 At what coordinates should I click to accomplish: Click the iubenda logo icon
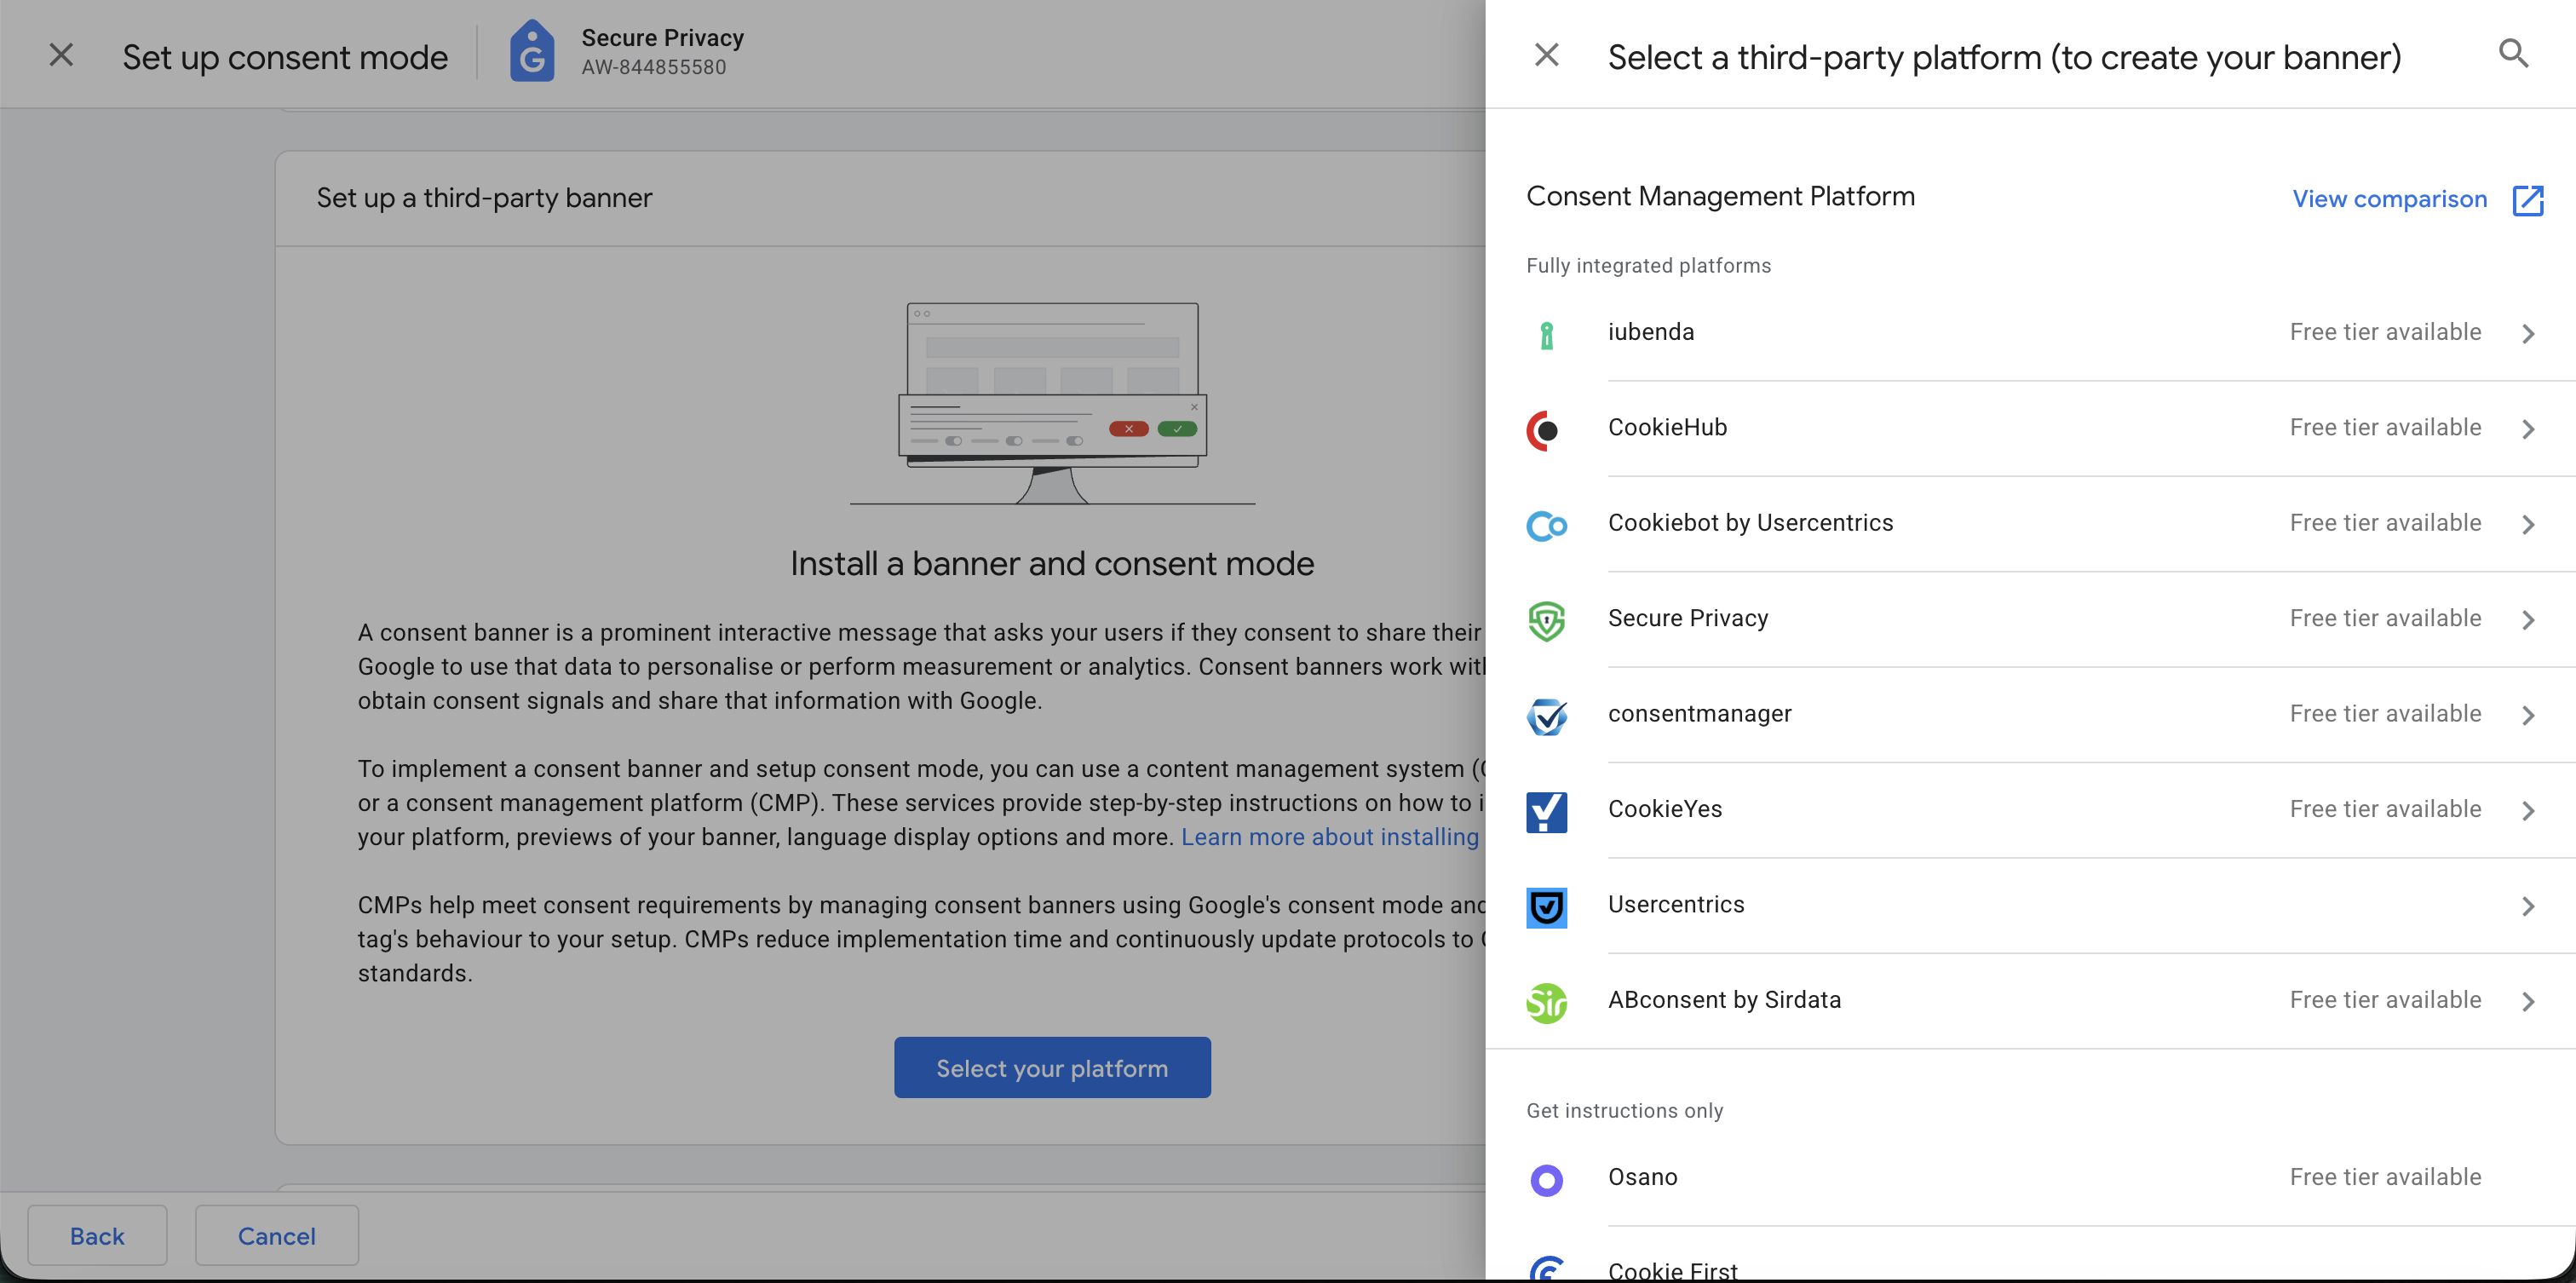1546,334
